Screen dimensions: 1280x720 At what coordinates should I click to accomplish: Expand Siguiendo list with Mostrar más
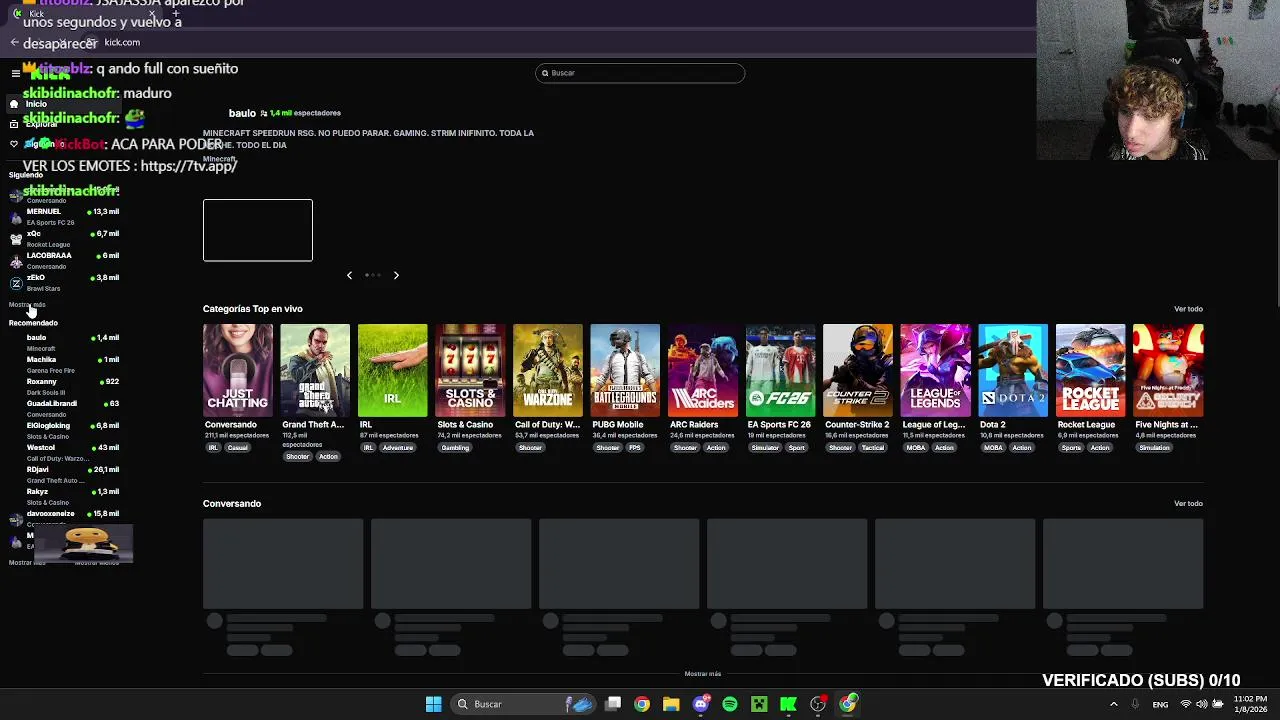pos(27,305)
